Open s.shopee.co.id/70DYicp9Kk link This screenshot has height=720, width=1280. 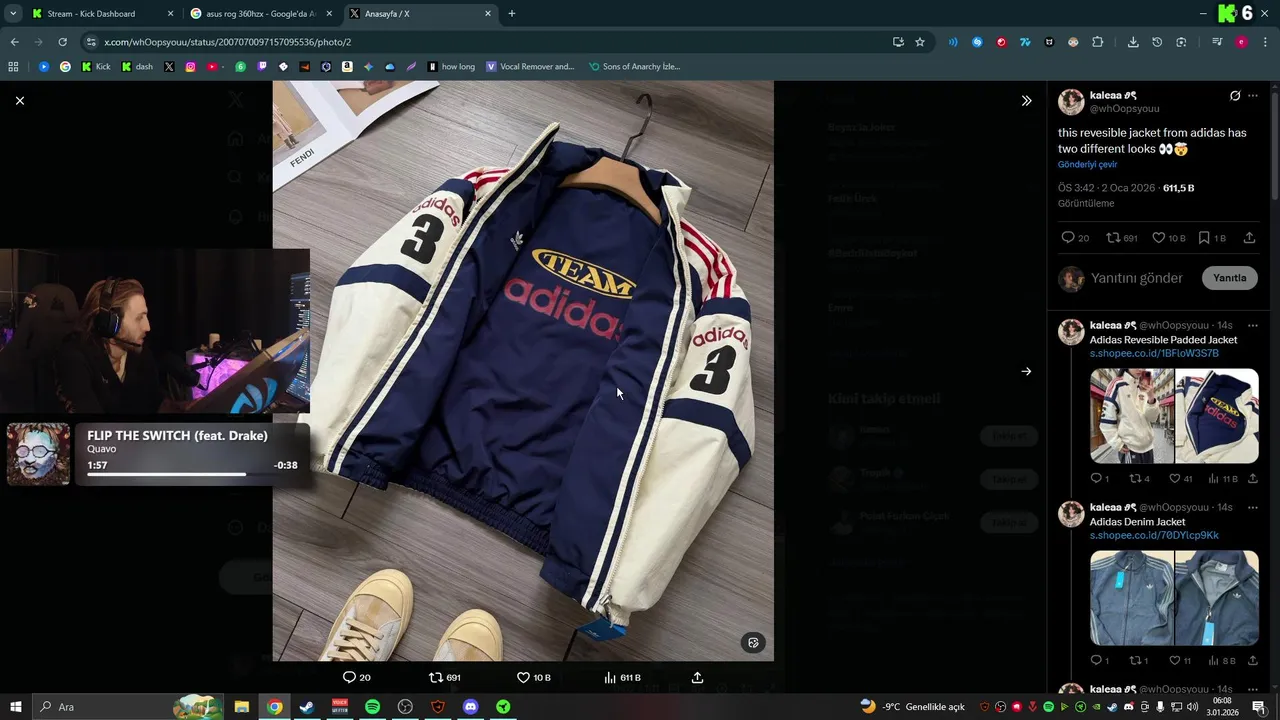1154,535
